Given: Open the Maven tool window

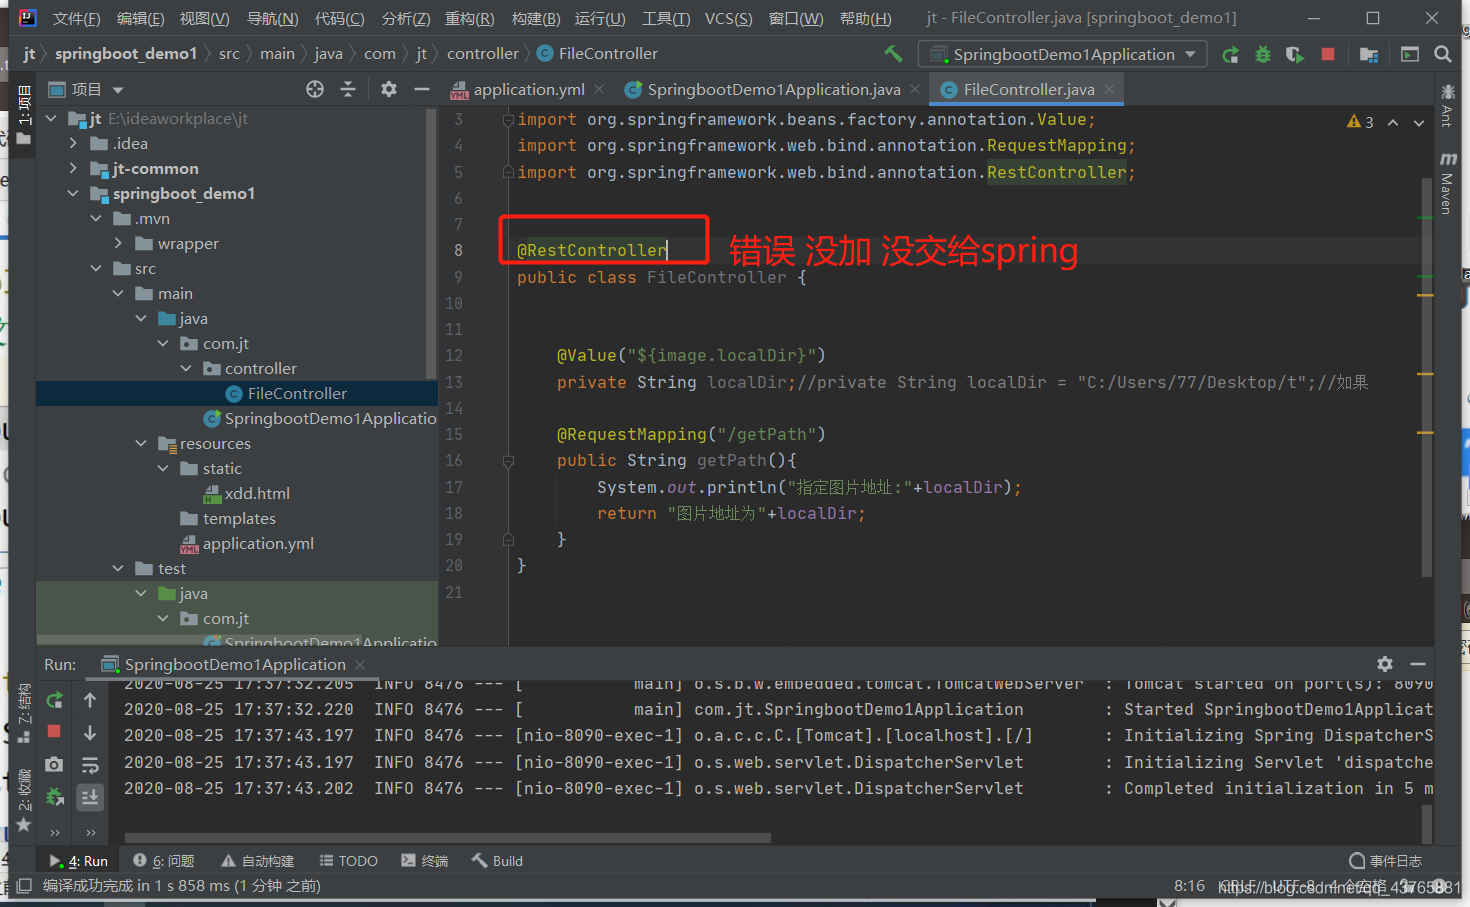Looking at the screenshot, I should point(1447,184).
